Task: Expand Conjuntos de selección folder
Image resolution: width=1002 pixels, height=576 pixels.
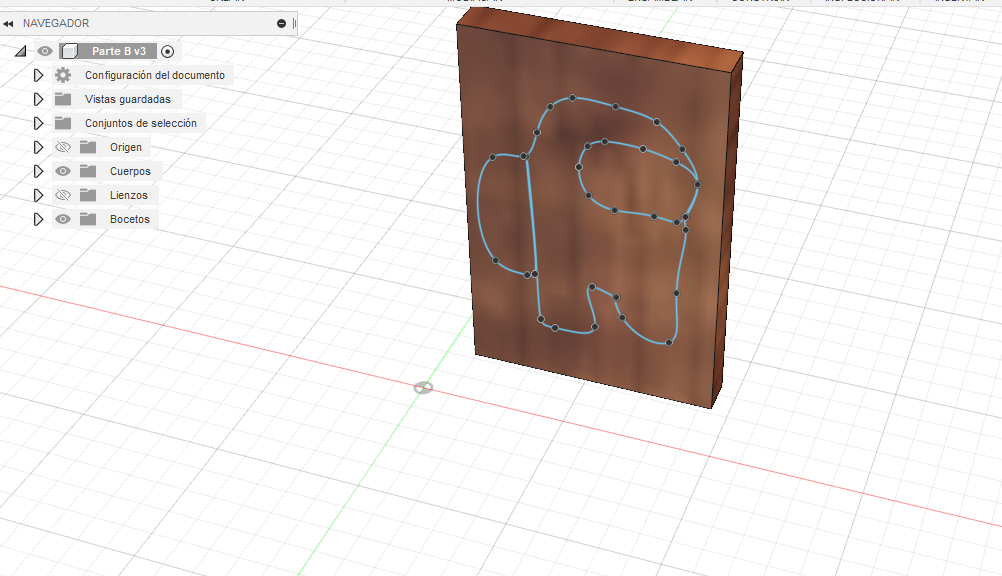Action: tap(38, 123)
